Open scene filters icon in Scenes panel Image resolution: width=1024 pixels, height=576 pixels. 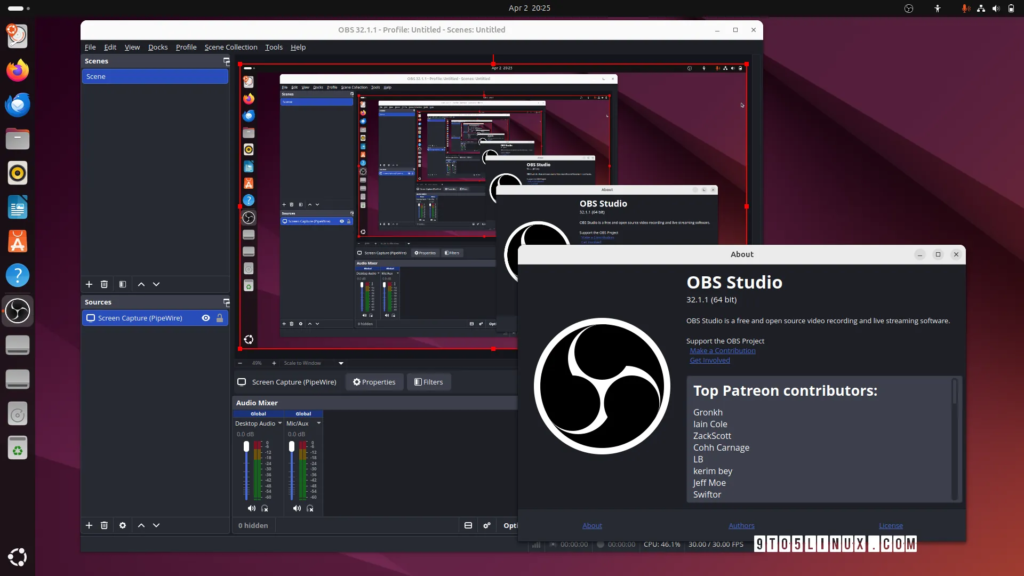(122, 284)
